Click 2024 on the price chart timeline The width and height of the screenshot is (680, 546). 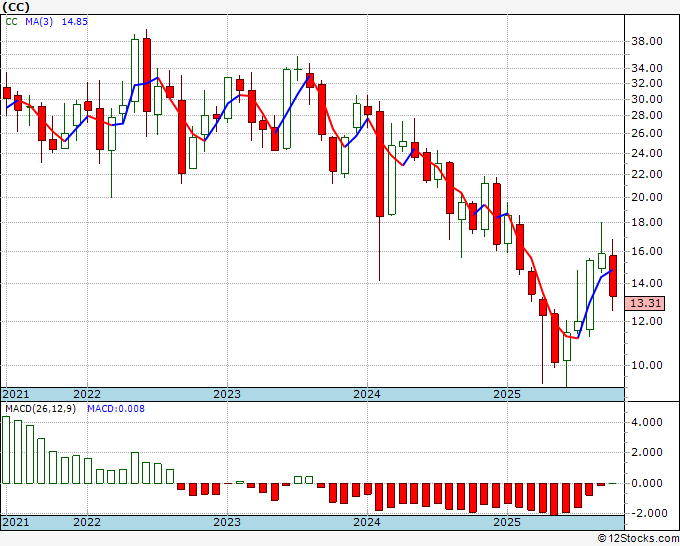tap(367, 394)
